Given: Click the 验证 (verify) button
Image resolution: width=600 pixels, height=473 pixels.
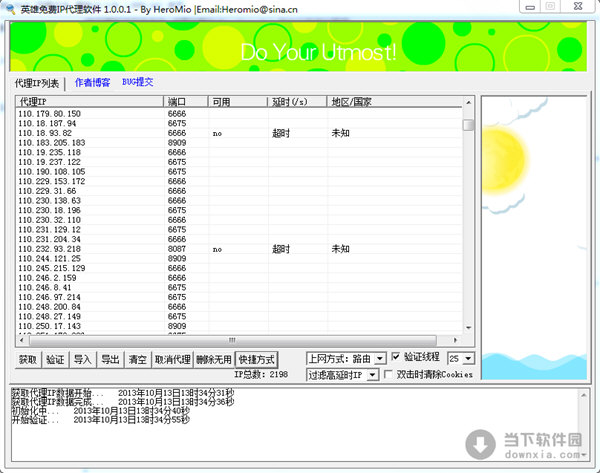Looking at the screenshot, I should click(55, 359).
